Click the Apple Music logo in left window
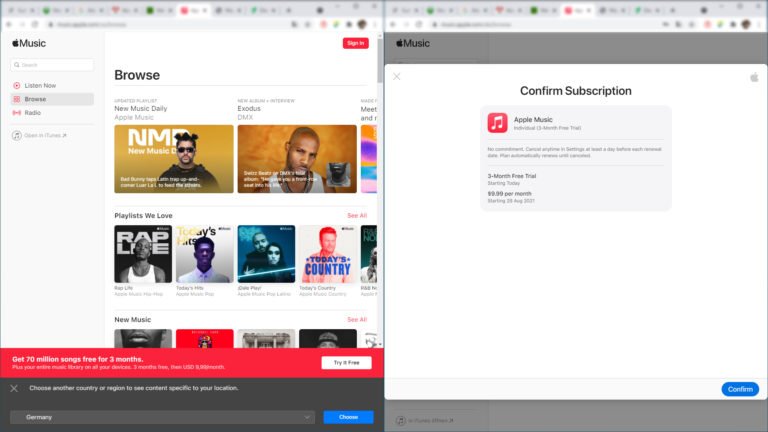768x432 pixels. (29, 43)
